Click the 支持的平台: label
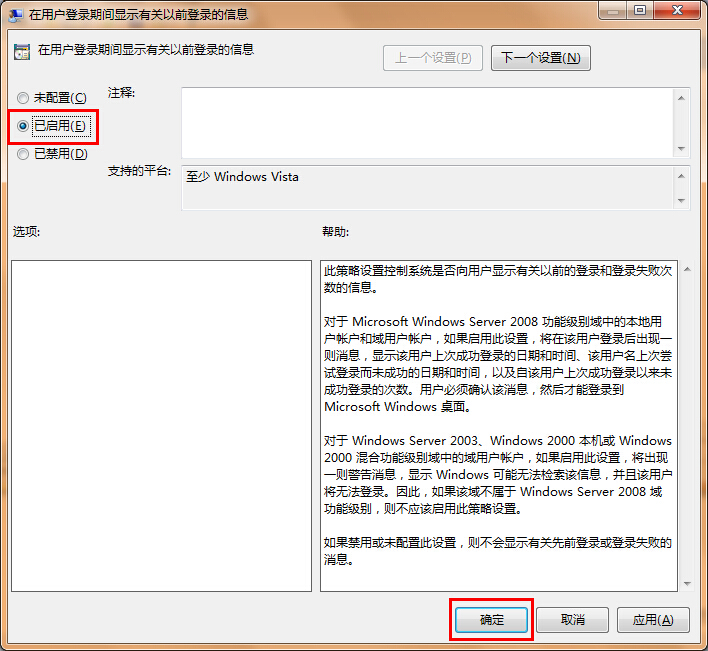Image resolution: width=708 pixels, height=651 pixels. (x=139, y=171)
